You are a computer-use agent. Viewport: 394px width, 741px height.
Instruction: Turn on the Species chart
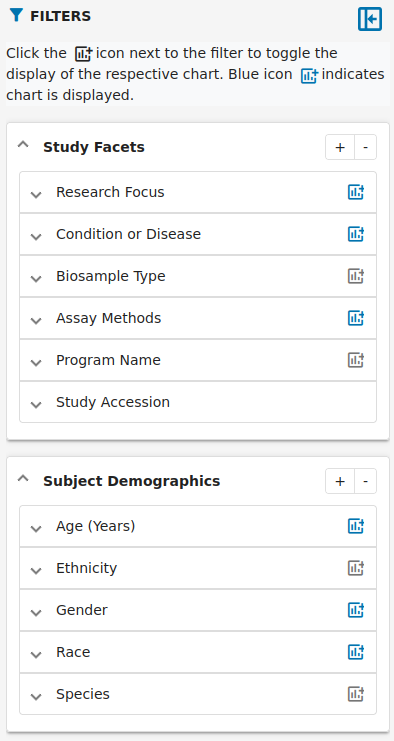pyautogui.click(x=356, y=694)
